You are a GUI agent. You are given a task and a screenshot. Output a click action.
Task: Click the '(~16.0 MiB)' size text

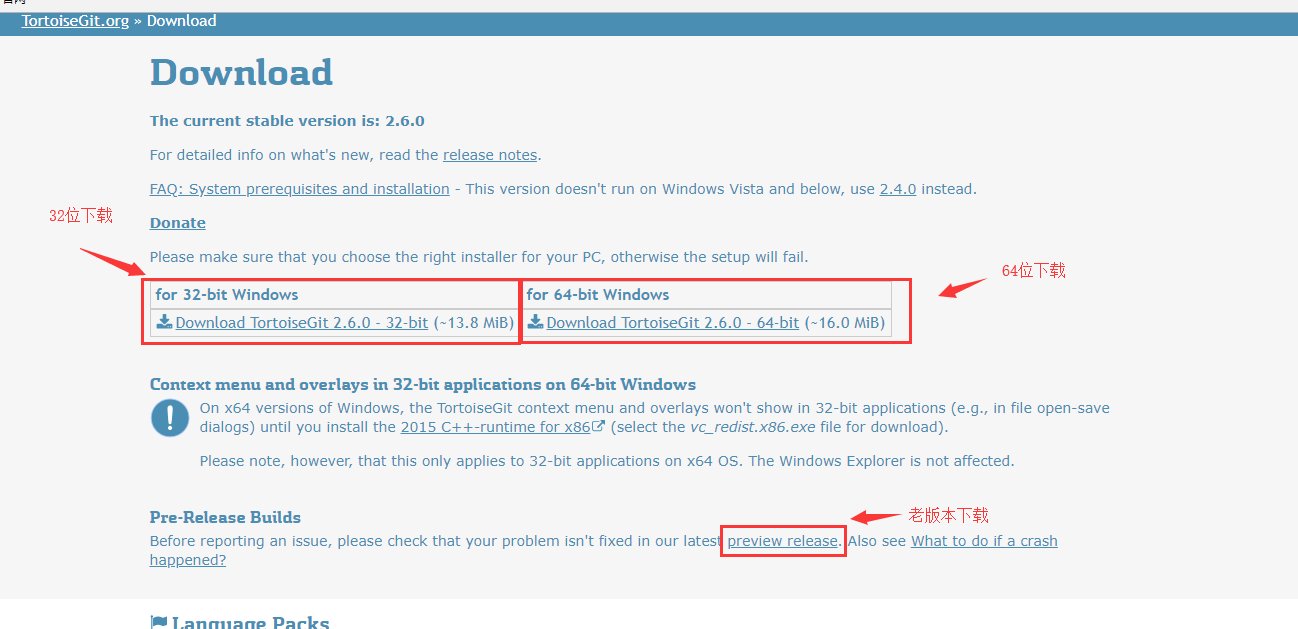point(844,323)
